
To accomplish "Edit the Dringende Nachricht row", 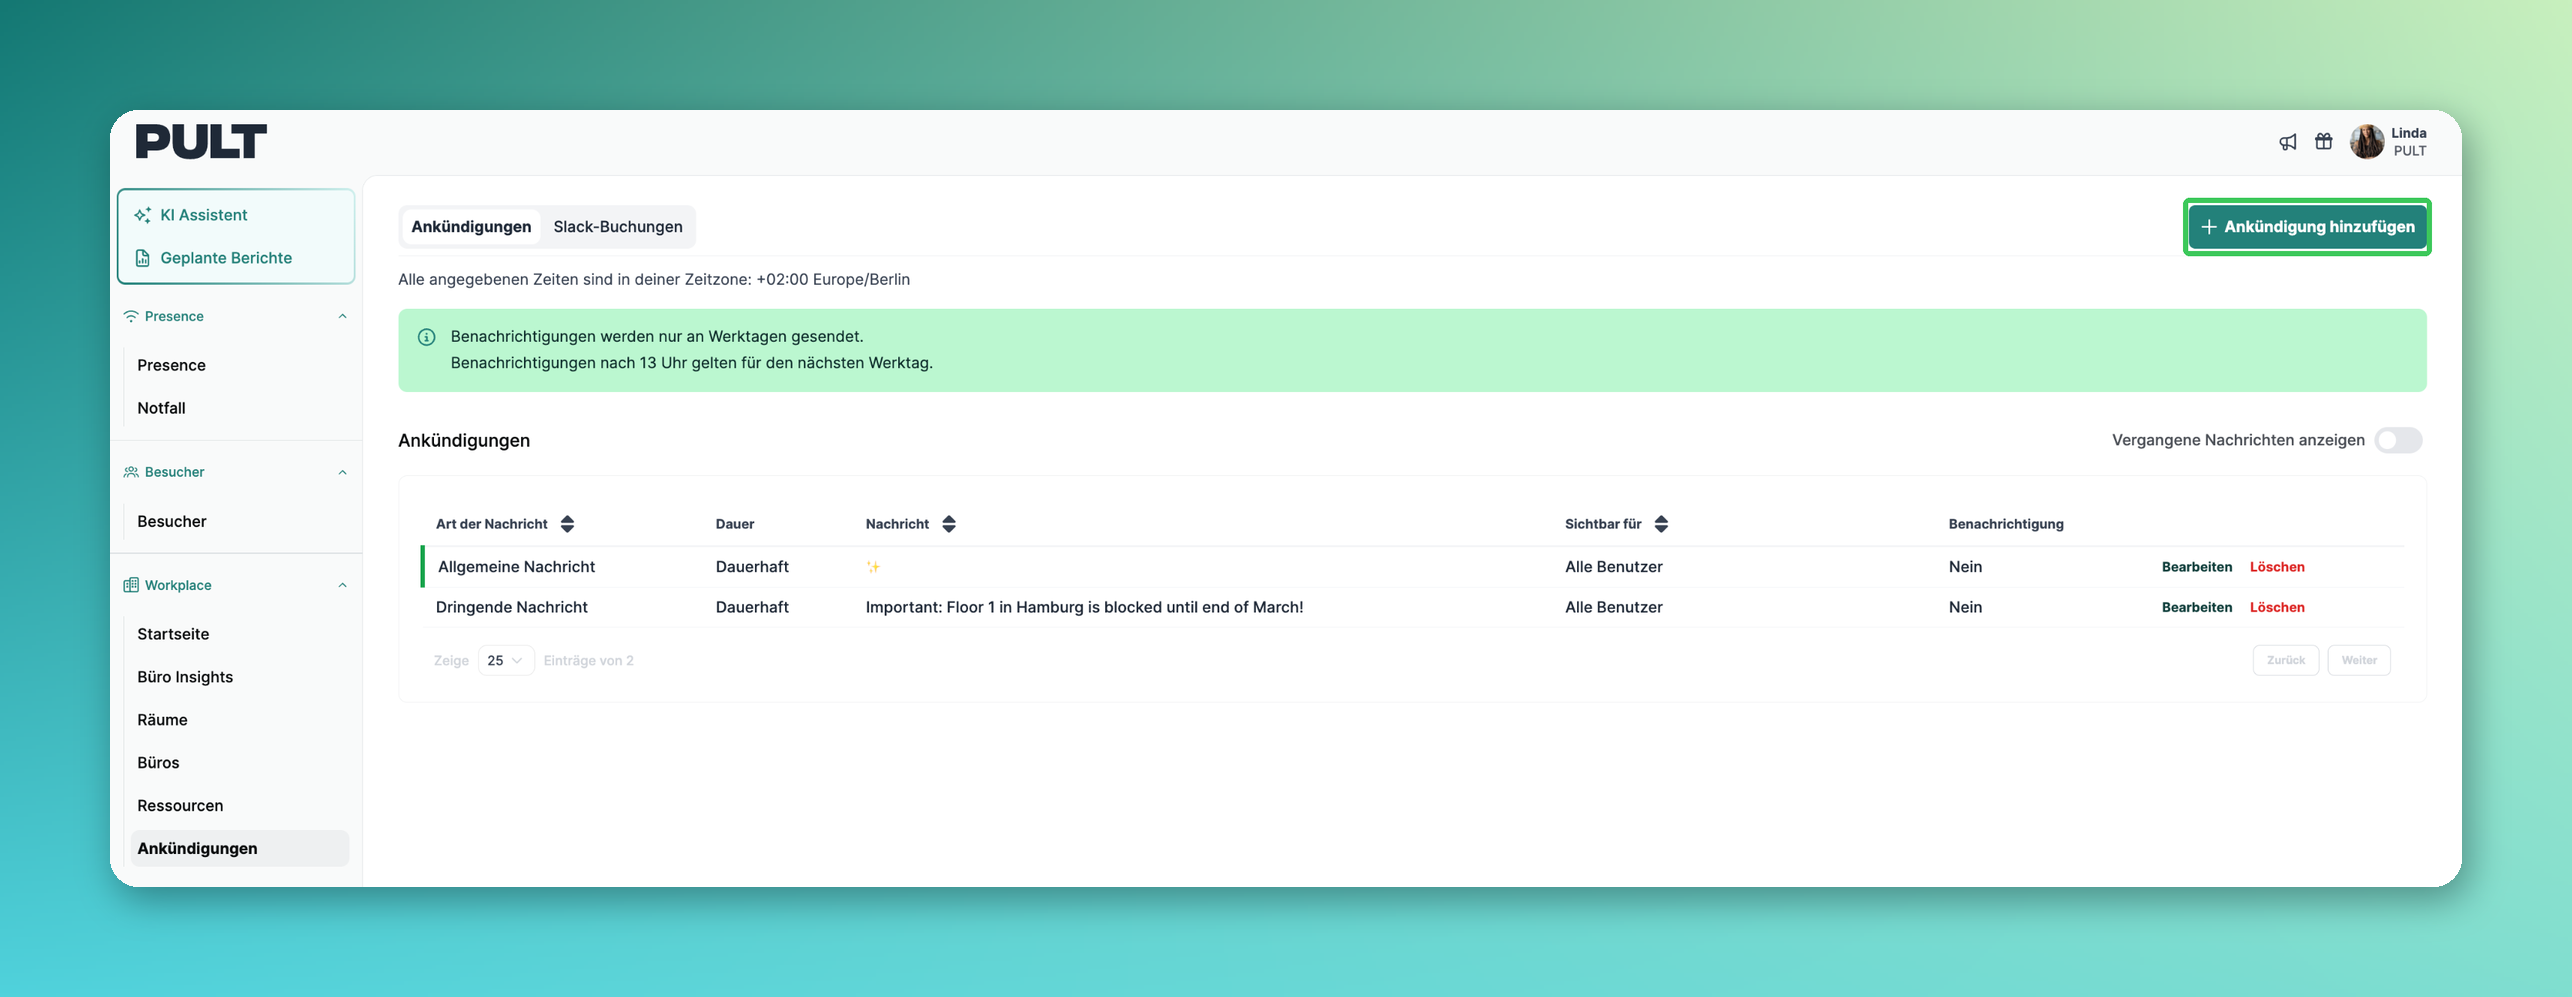I will pos(2196,607).
